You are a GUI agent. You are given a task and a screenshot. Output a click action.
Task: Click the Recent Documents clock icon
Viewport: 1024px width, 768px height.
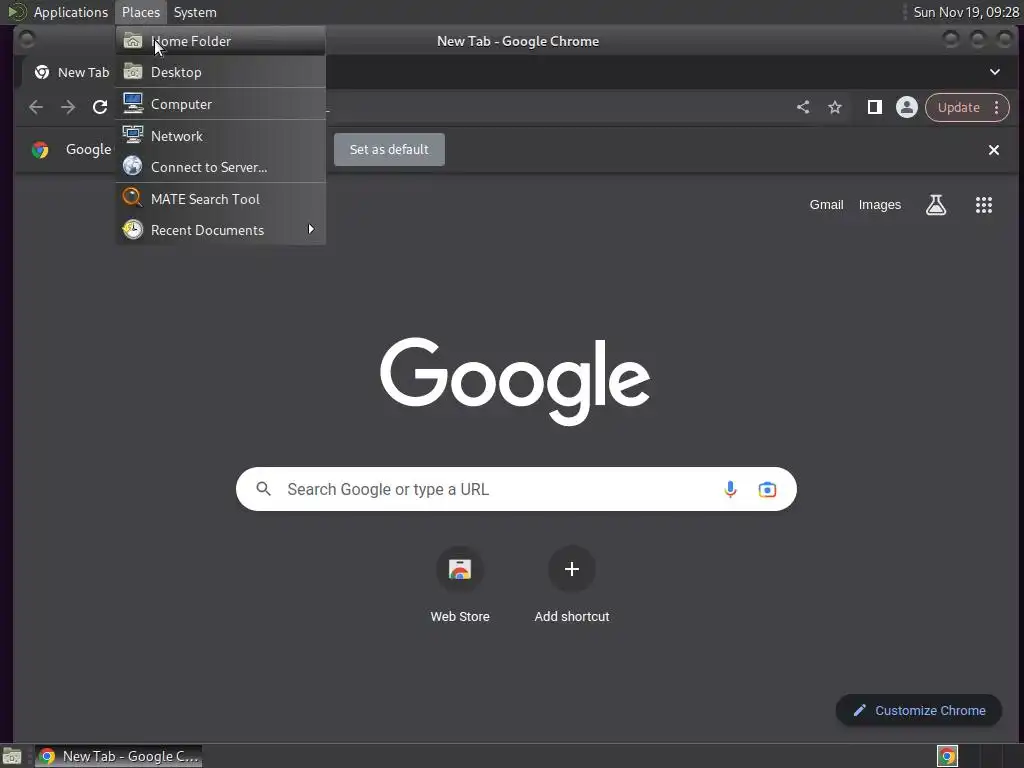point(133,229)
